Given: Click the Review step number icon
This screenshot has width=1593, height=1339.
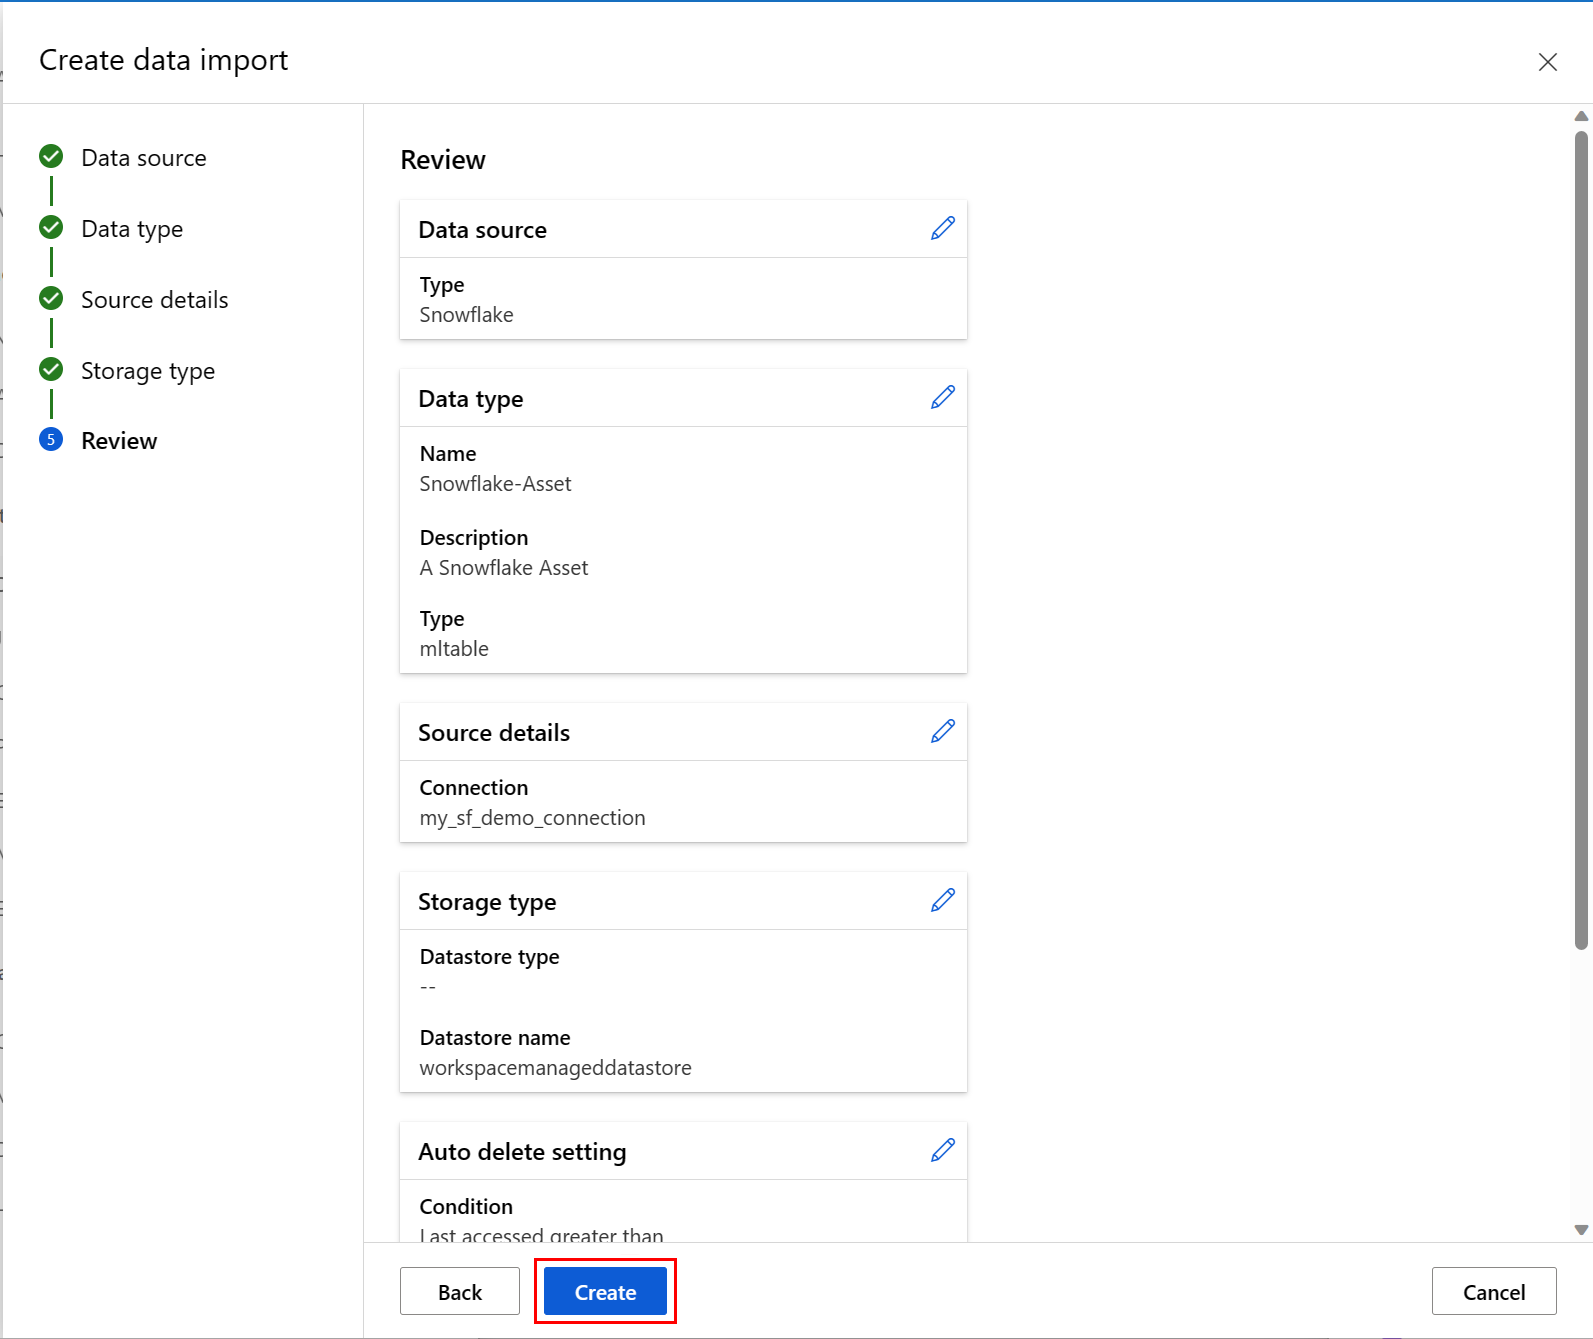Looking at the screenshot, I should (x=51, y=440).
